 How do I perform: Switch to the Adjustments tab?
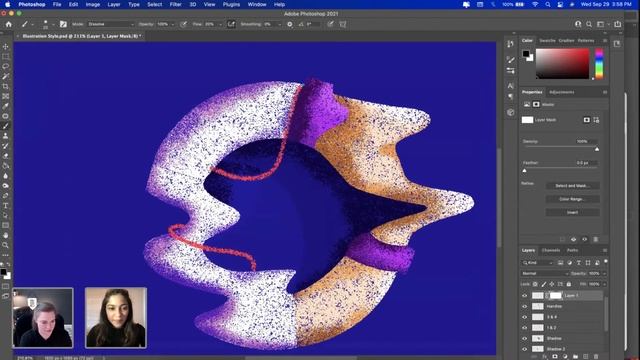[562, 92]
